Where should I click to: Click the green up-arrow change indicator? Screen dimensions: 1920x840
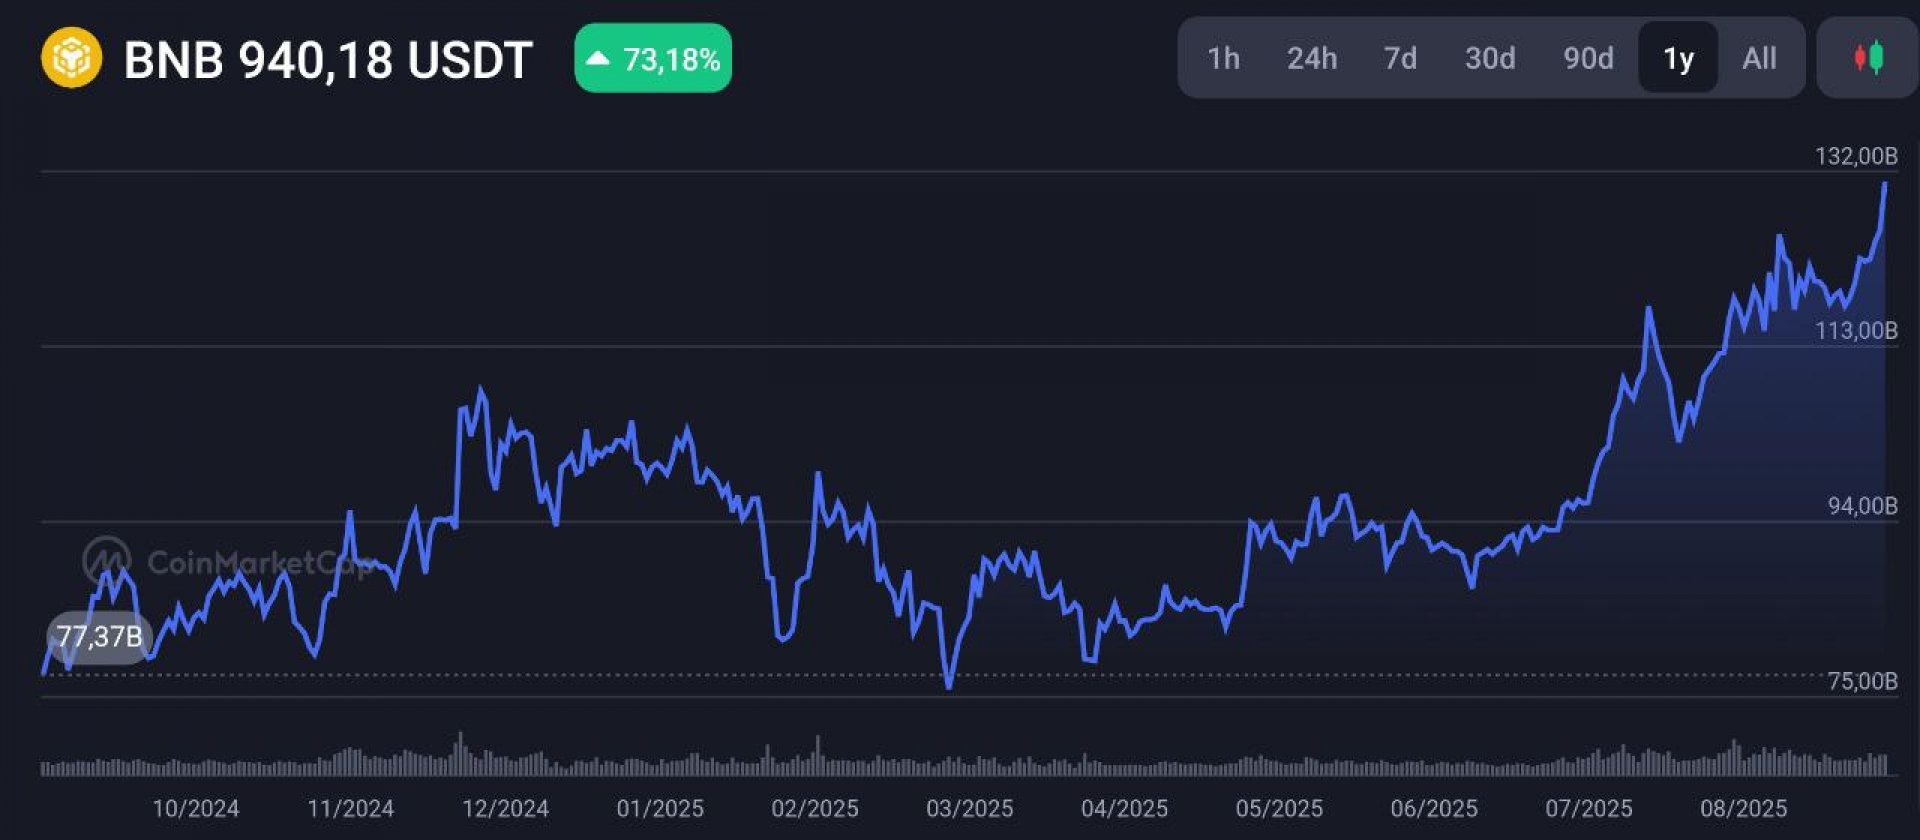(598, 58)
